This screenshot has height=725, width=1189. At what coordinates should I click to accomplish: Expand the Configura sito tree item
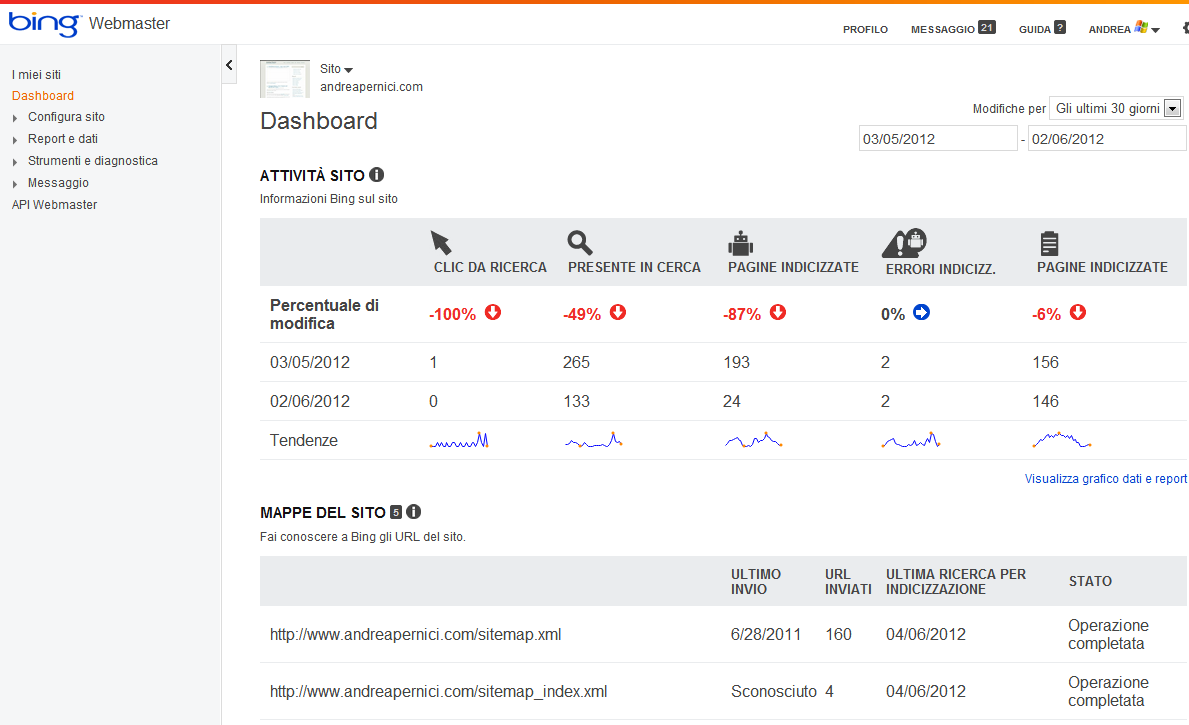click(16, 118)
